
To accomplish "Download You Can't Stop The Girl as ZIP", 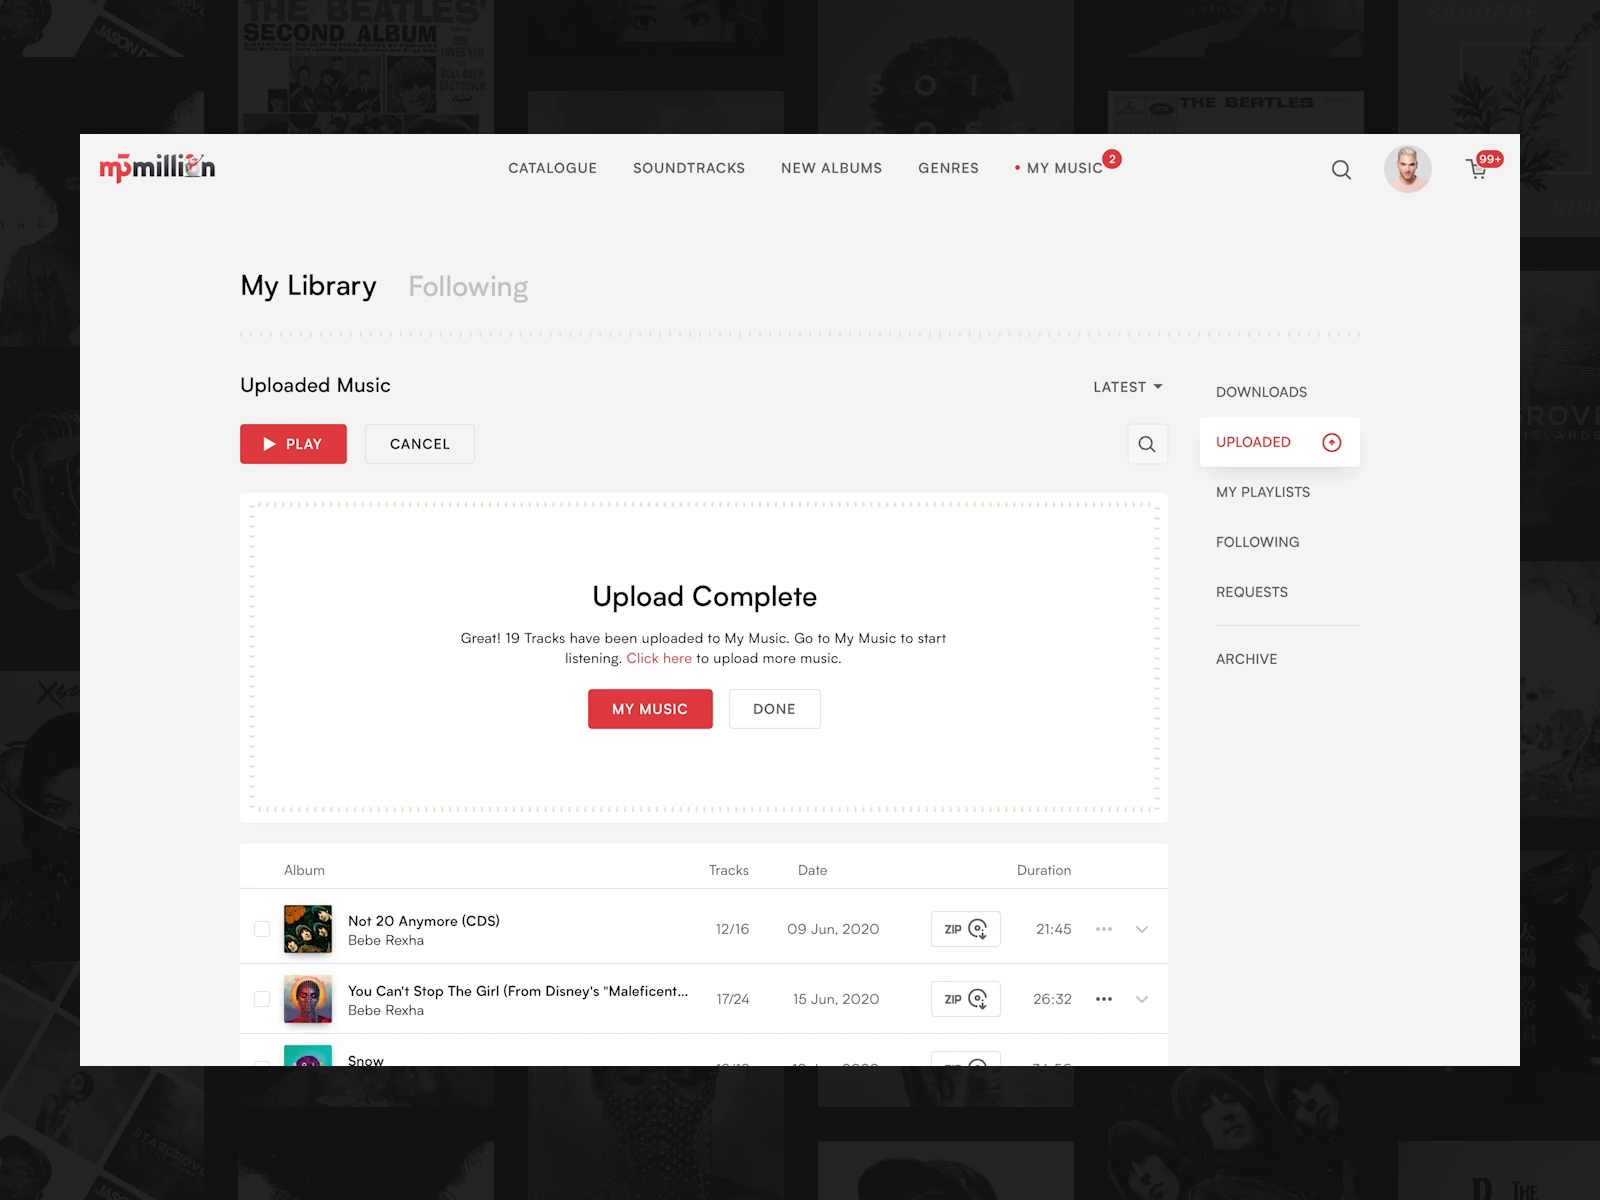I will (x=964, y=999).
